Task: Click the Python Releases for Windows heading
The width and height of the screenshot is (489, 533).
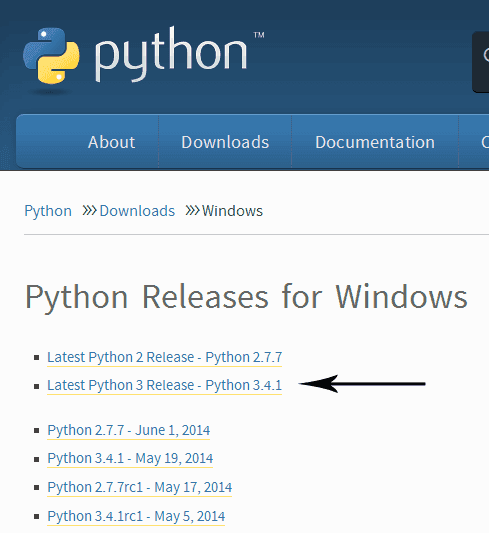Action: pos(246,298)
